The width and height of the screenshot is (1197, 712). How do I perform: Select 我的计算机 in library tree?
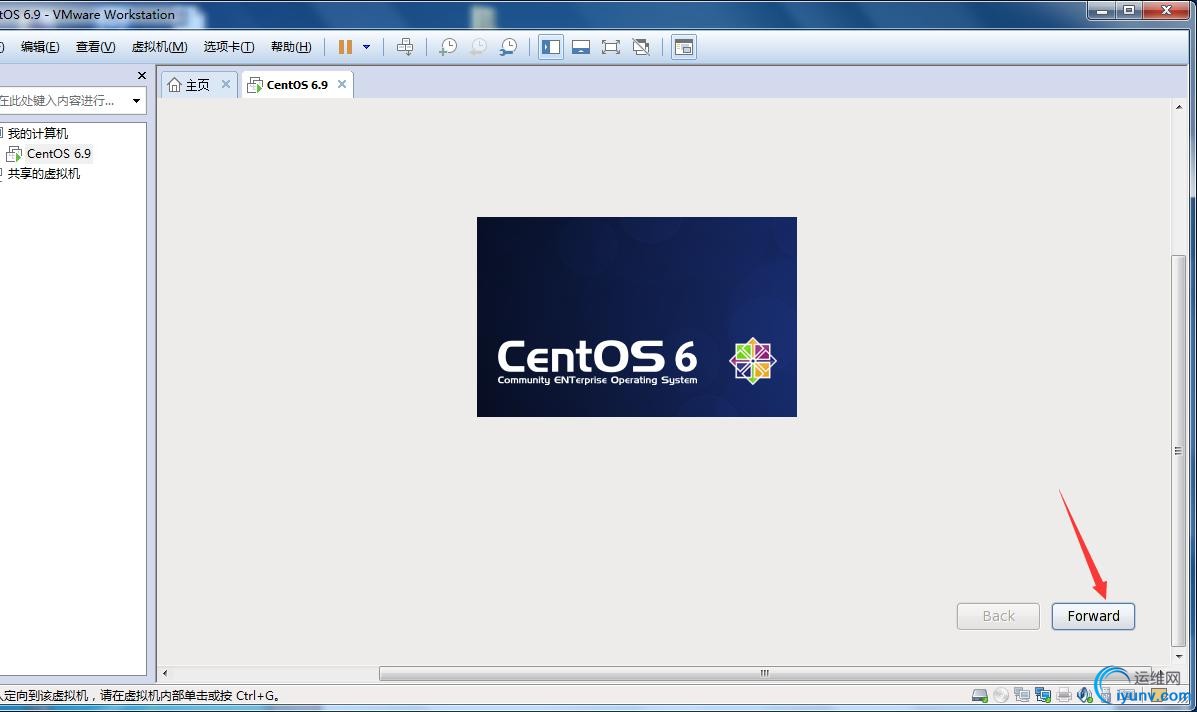37,134
